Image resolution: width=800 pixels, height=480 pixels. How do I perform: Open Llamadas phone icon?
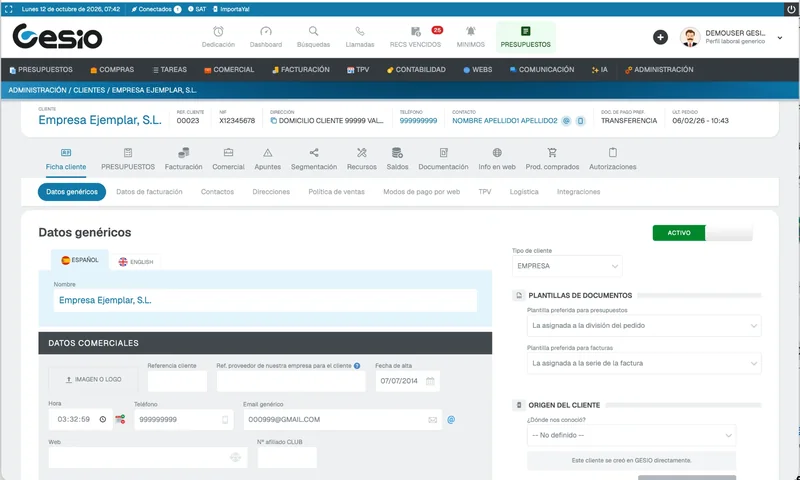click(360, 32)
